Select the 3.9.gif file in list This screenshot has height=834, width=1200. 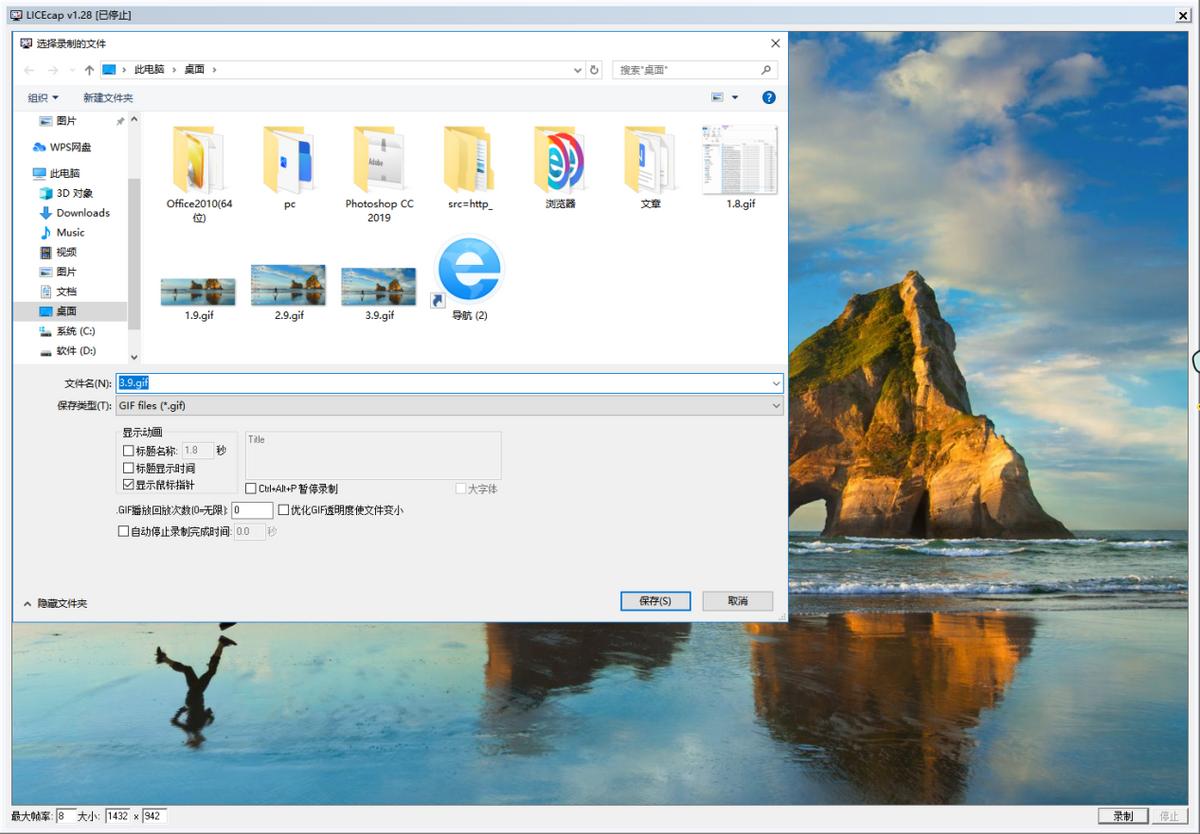[379, 294]
